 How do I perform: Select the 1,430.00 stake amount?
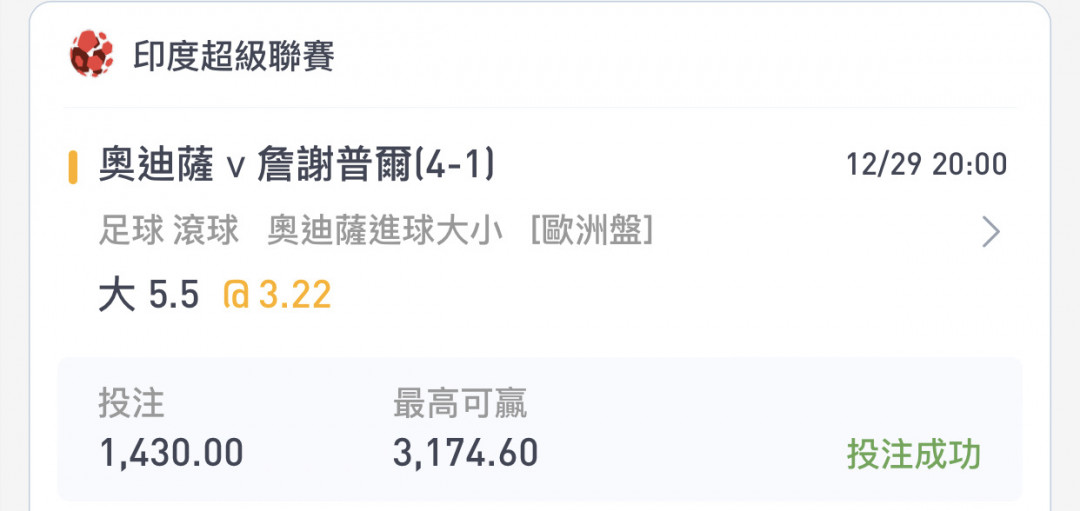pyautogui.click(x=171, y=453)
